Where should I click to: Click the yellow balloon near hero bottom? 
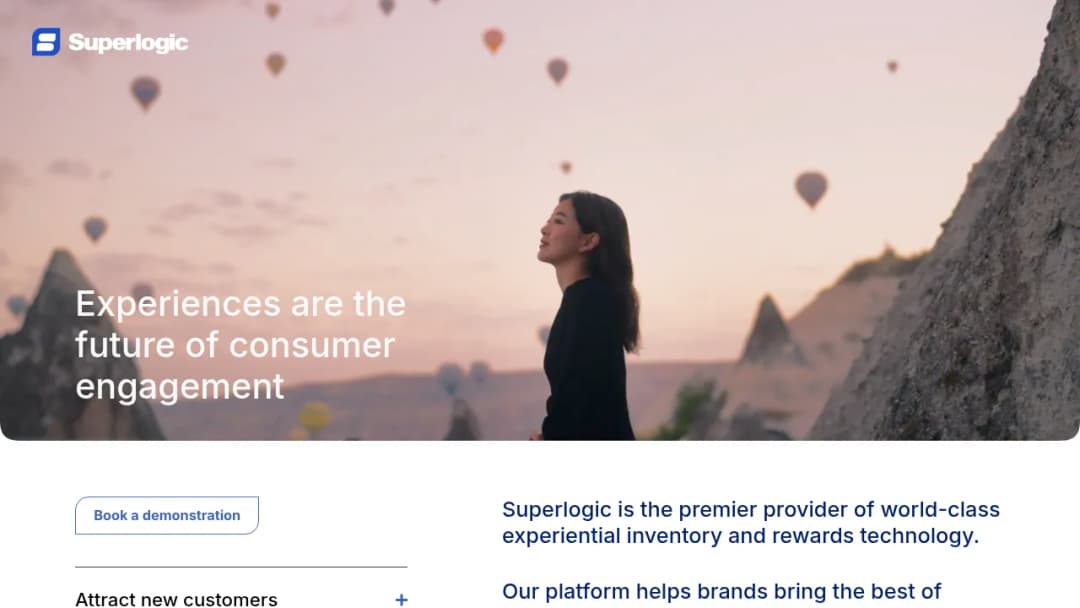[x=315, y=417]
